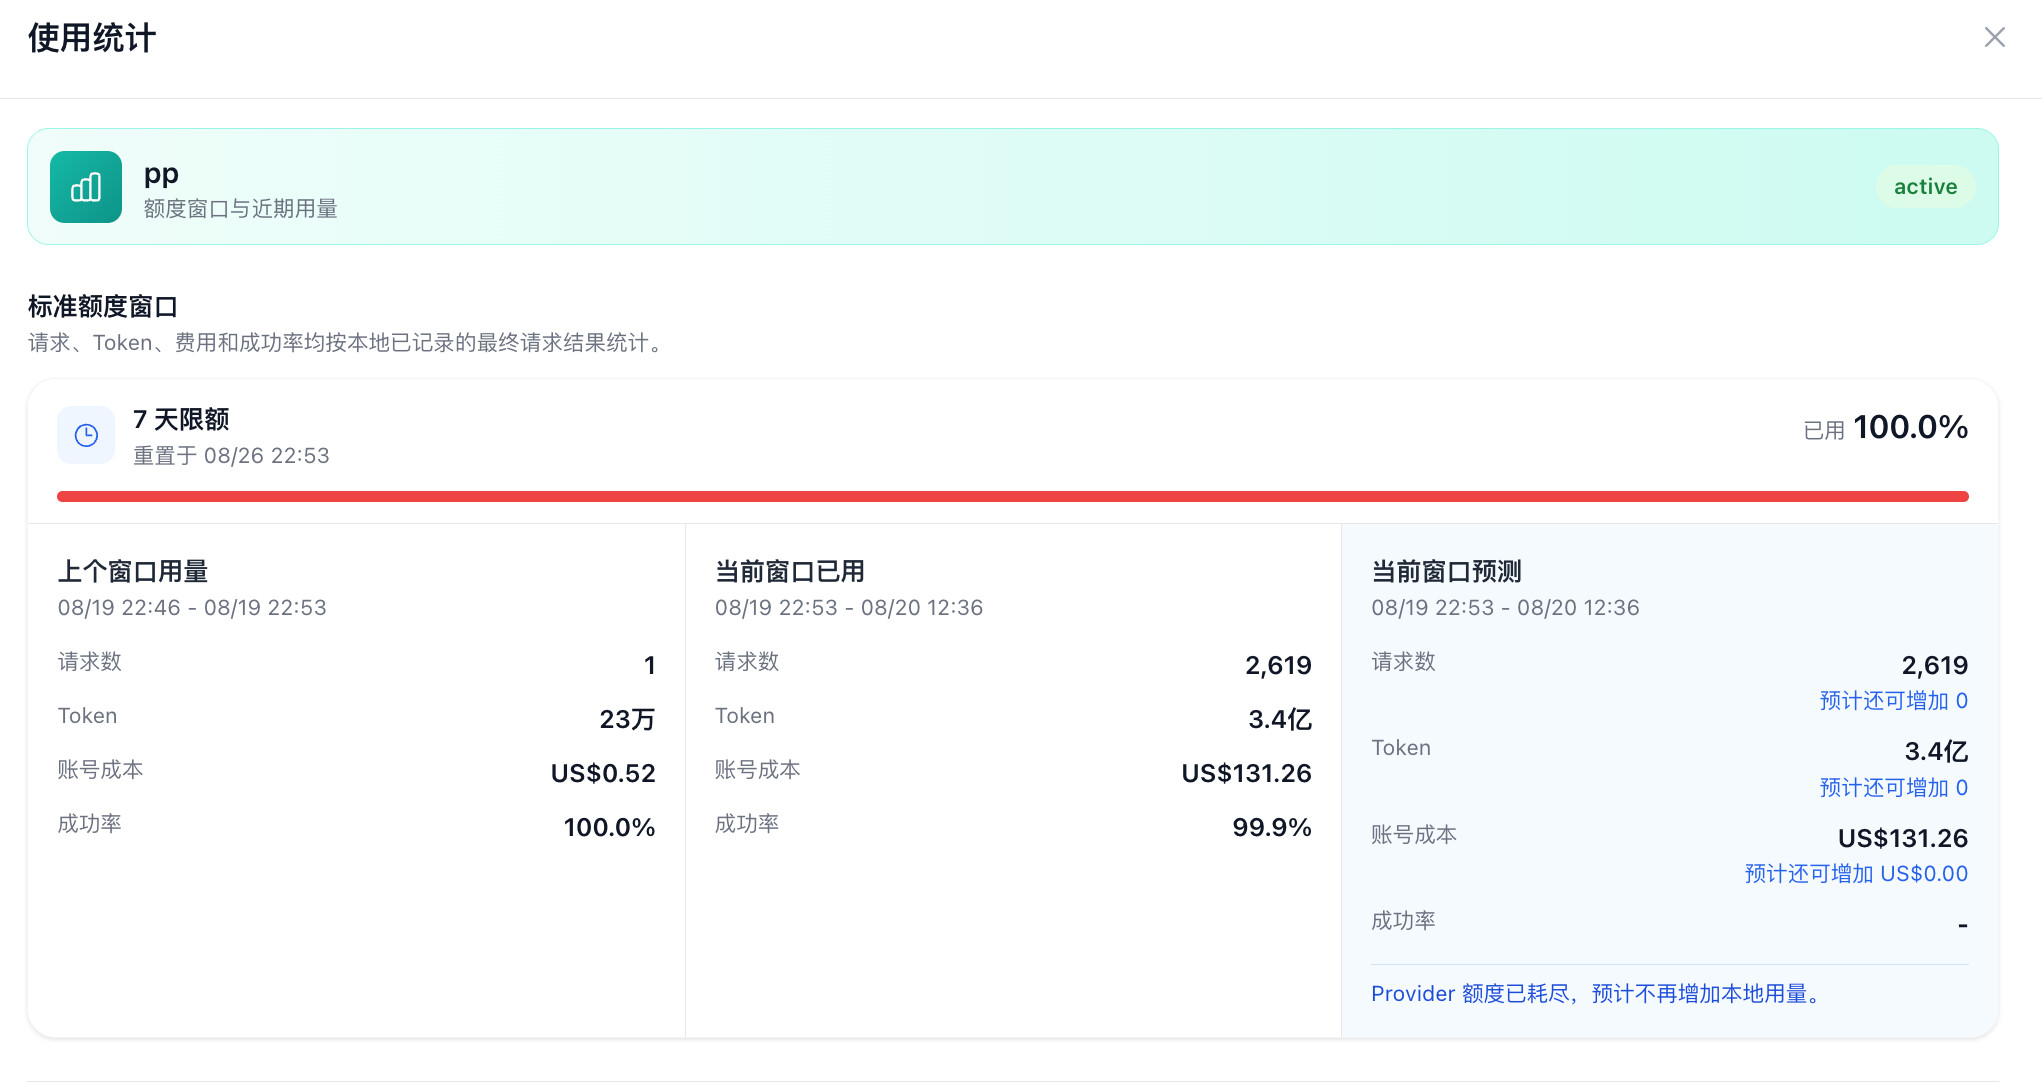Screen dimensions: 2042x1084
Task: Click the previous window request count 1
Action: (649, 665)
